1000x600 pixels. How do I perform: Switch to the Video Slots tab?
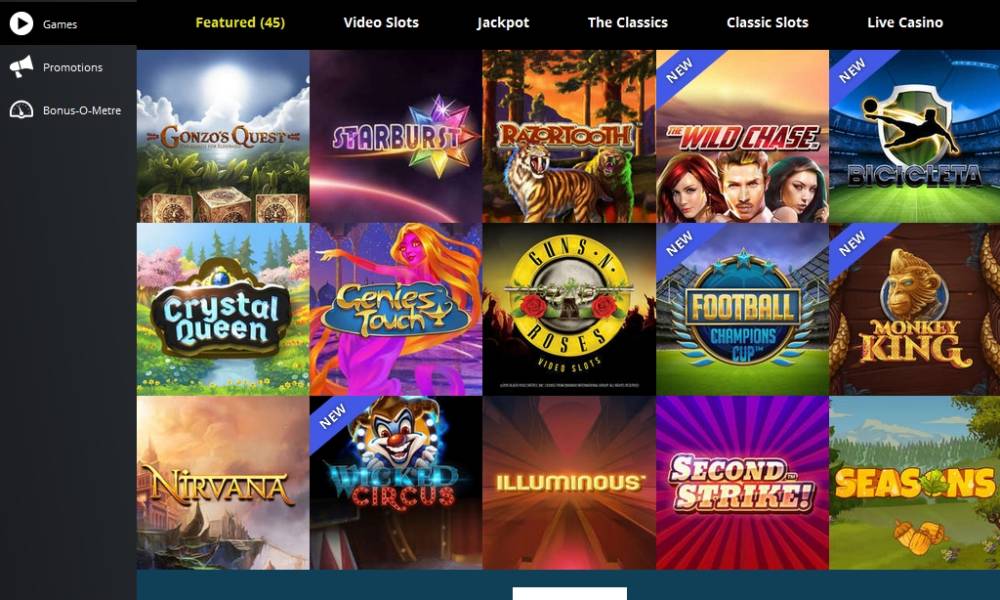pos(381,22)
